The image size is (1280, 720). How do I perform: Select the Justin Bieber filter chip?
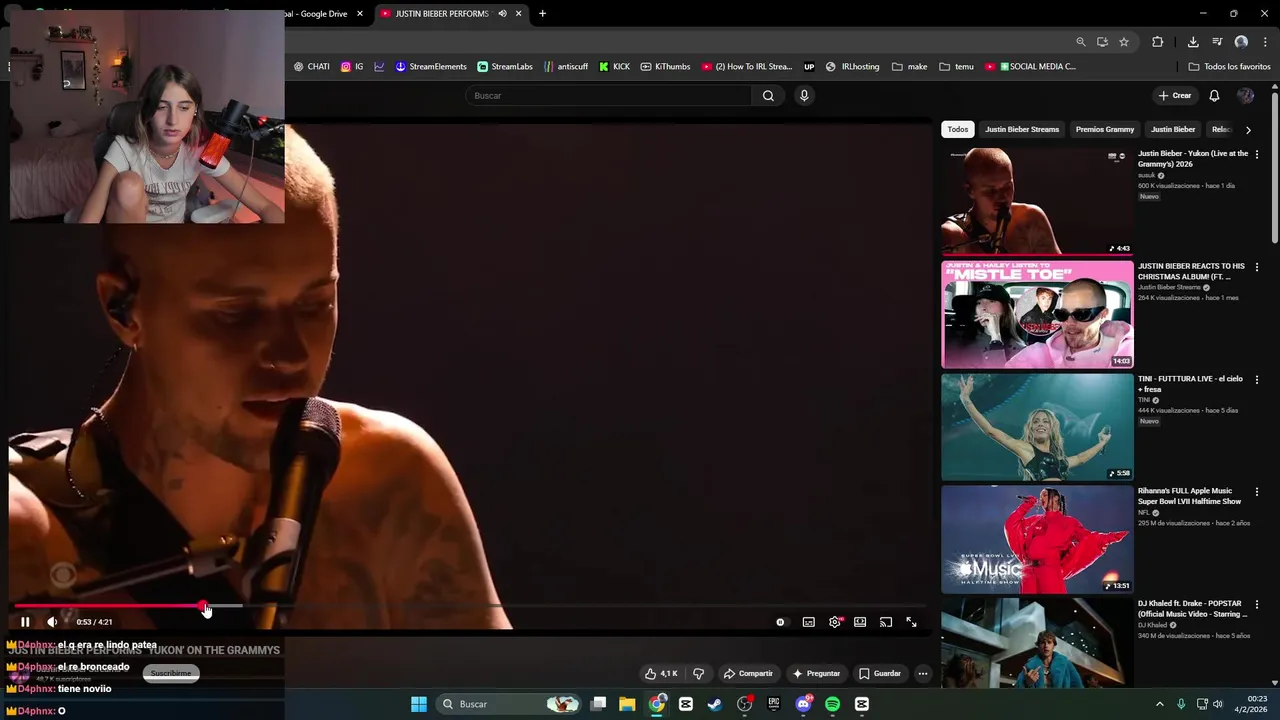point(1173,129)
